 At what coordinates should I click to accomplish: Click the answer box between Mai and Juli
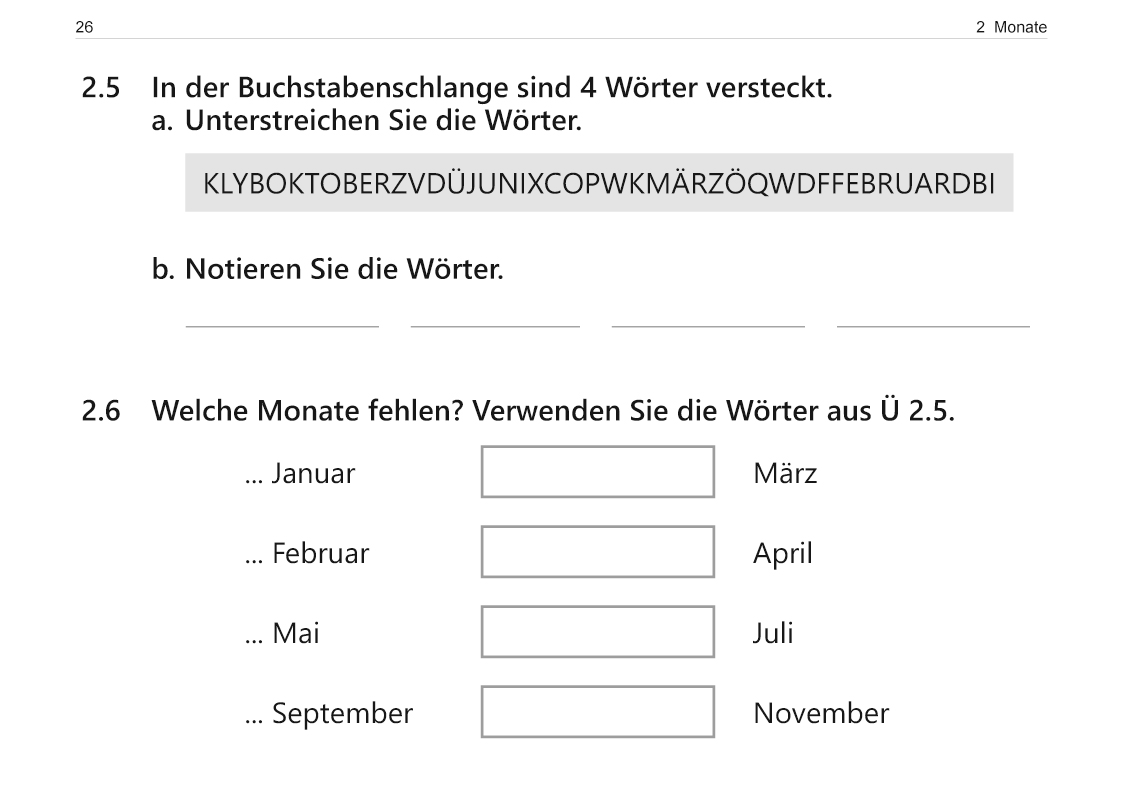tap(597, 632)
